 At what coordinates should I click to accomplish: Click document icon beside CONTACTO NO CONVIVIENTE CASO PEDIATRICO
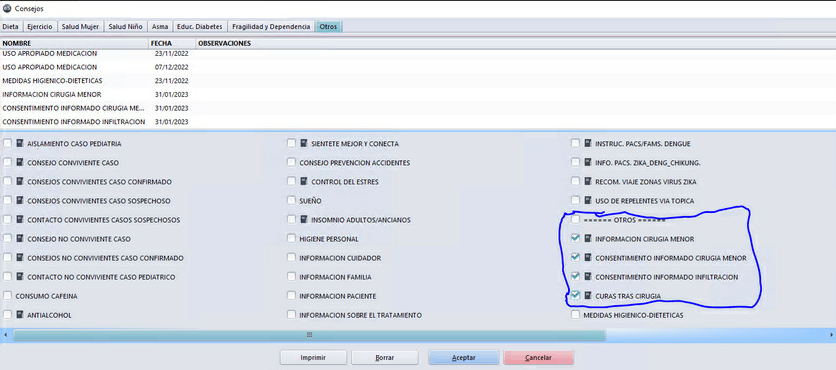point(20,277)
